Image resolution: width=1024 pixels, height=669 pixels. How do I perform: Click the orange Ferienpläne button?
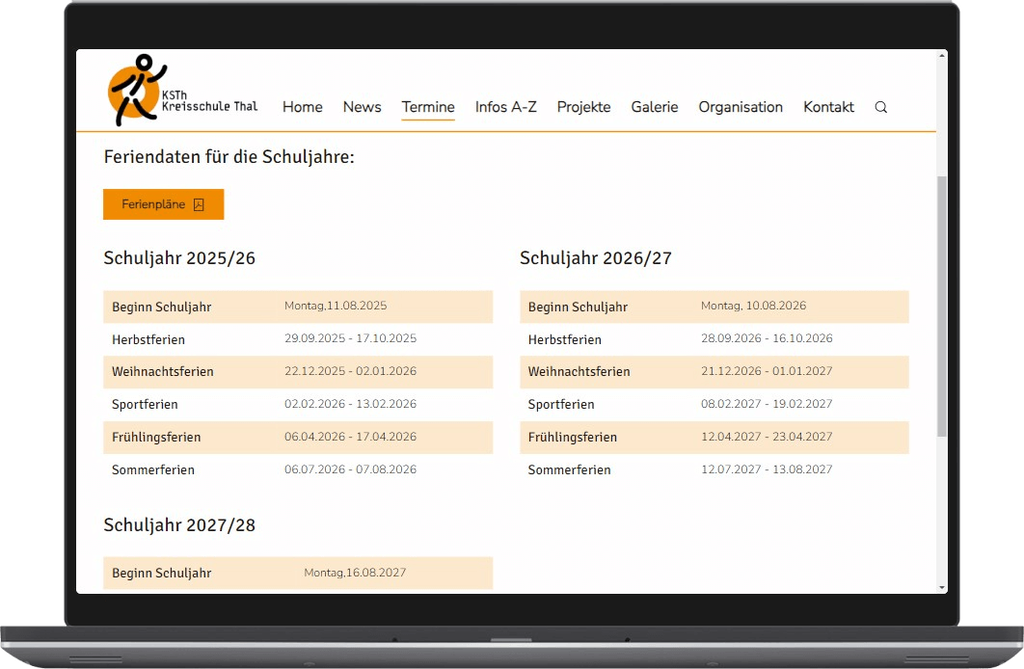click(163, 204)
